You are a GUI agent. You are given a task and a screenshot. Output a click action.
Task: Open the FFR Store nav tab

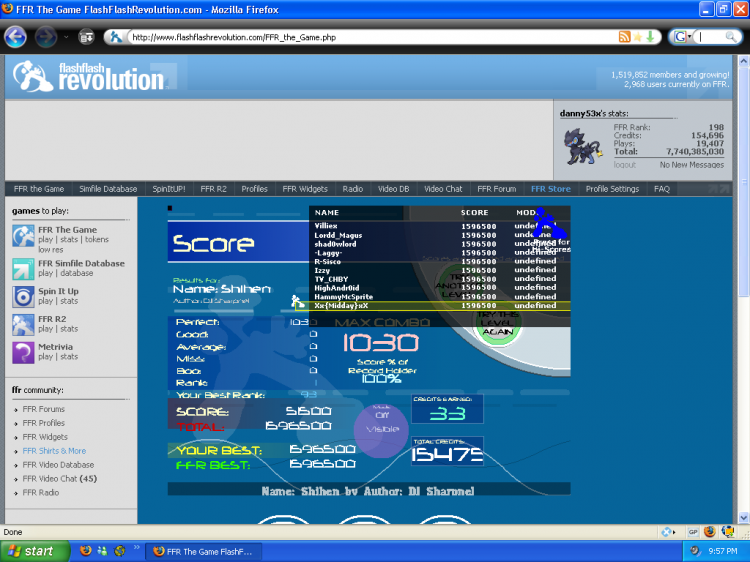[x=551, y=189]
